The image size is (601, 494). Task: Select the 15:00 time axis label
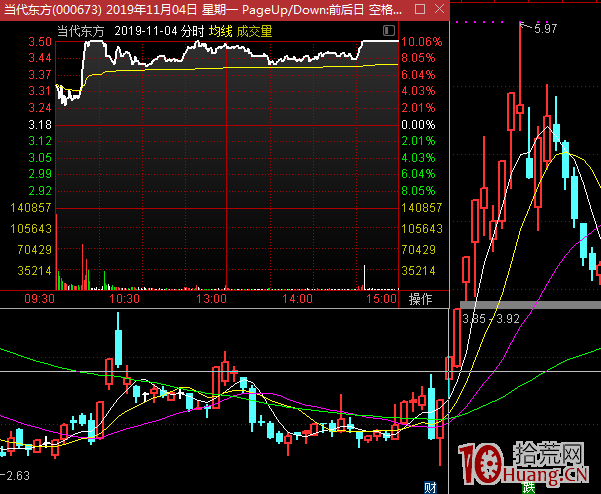pos(381,299)
